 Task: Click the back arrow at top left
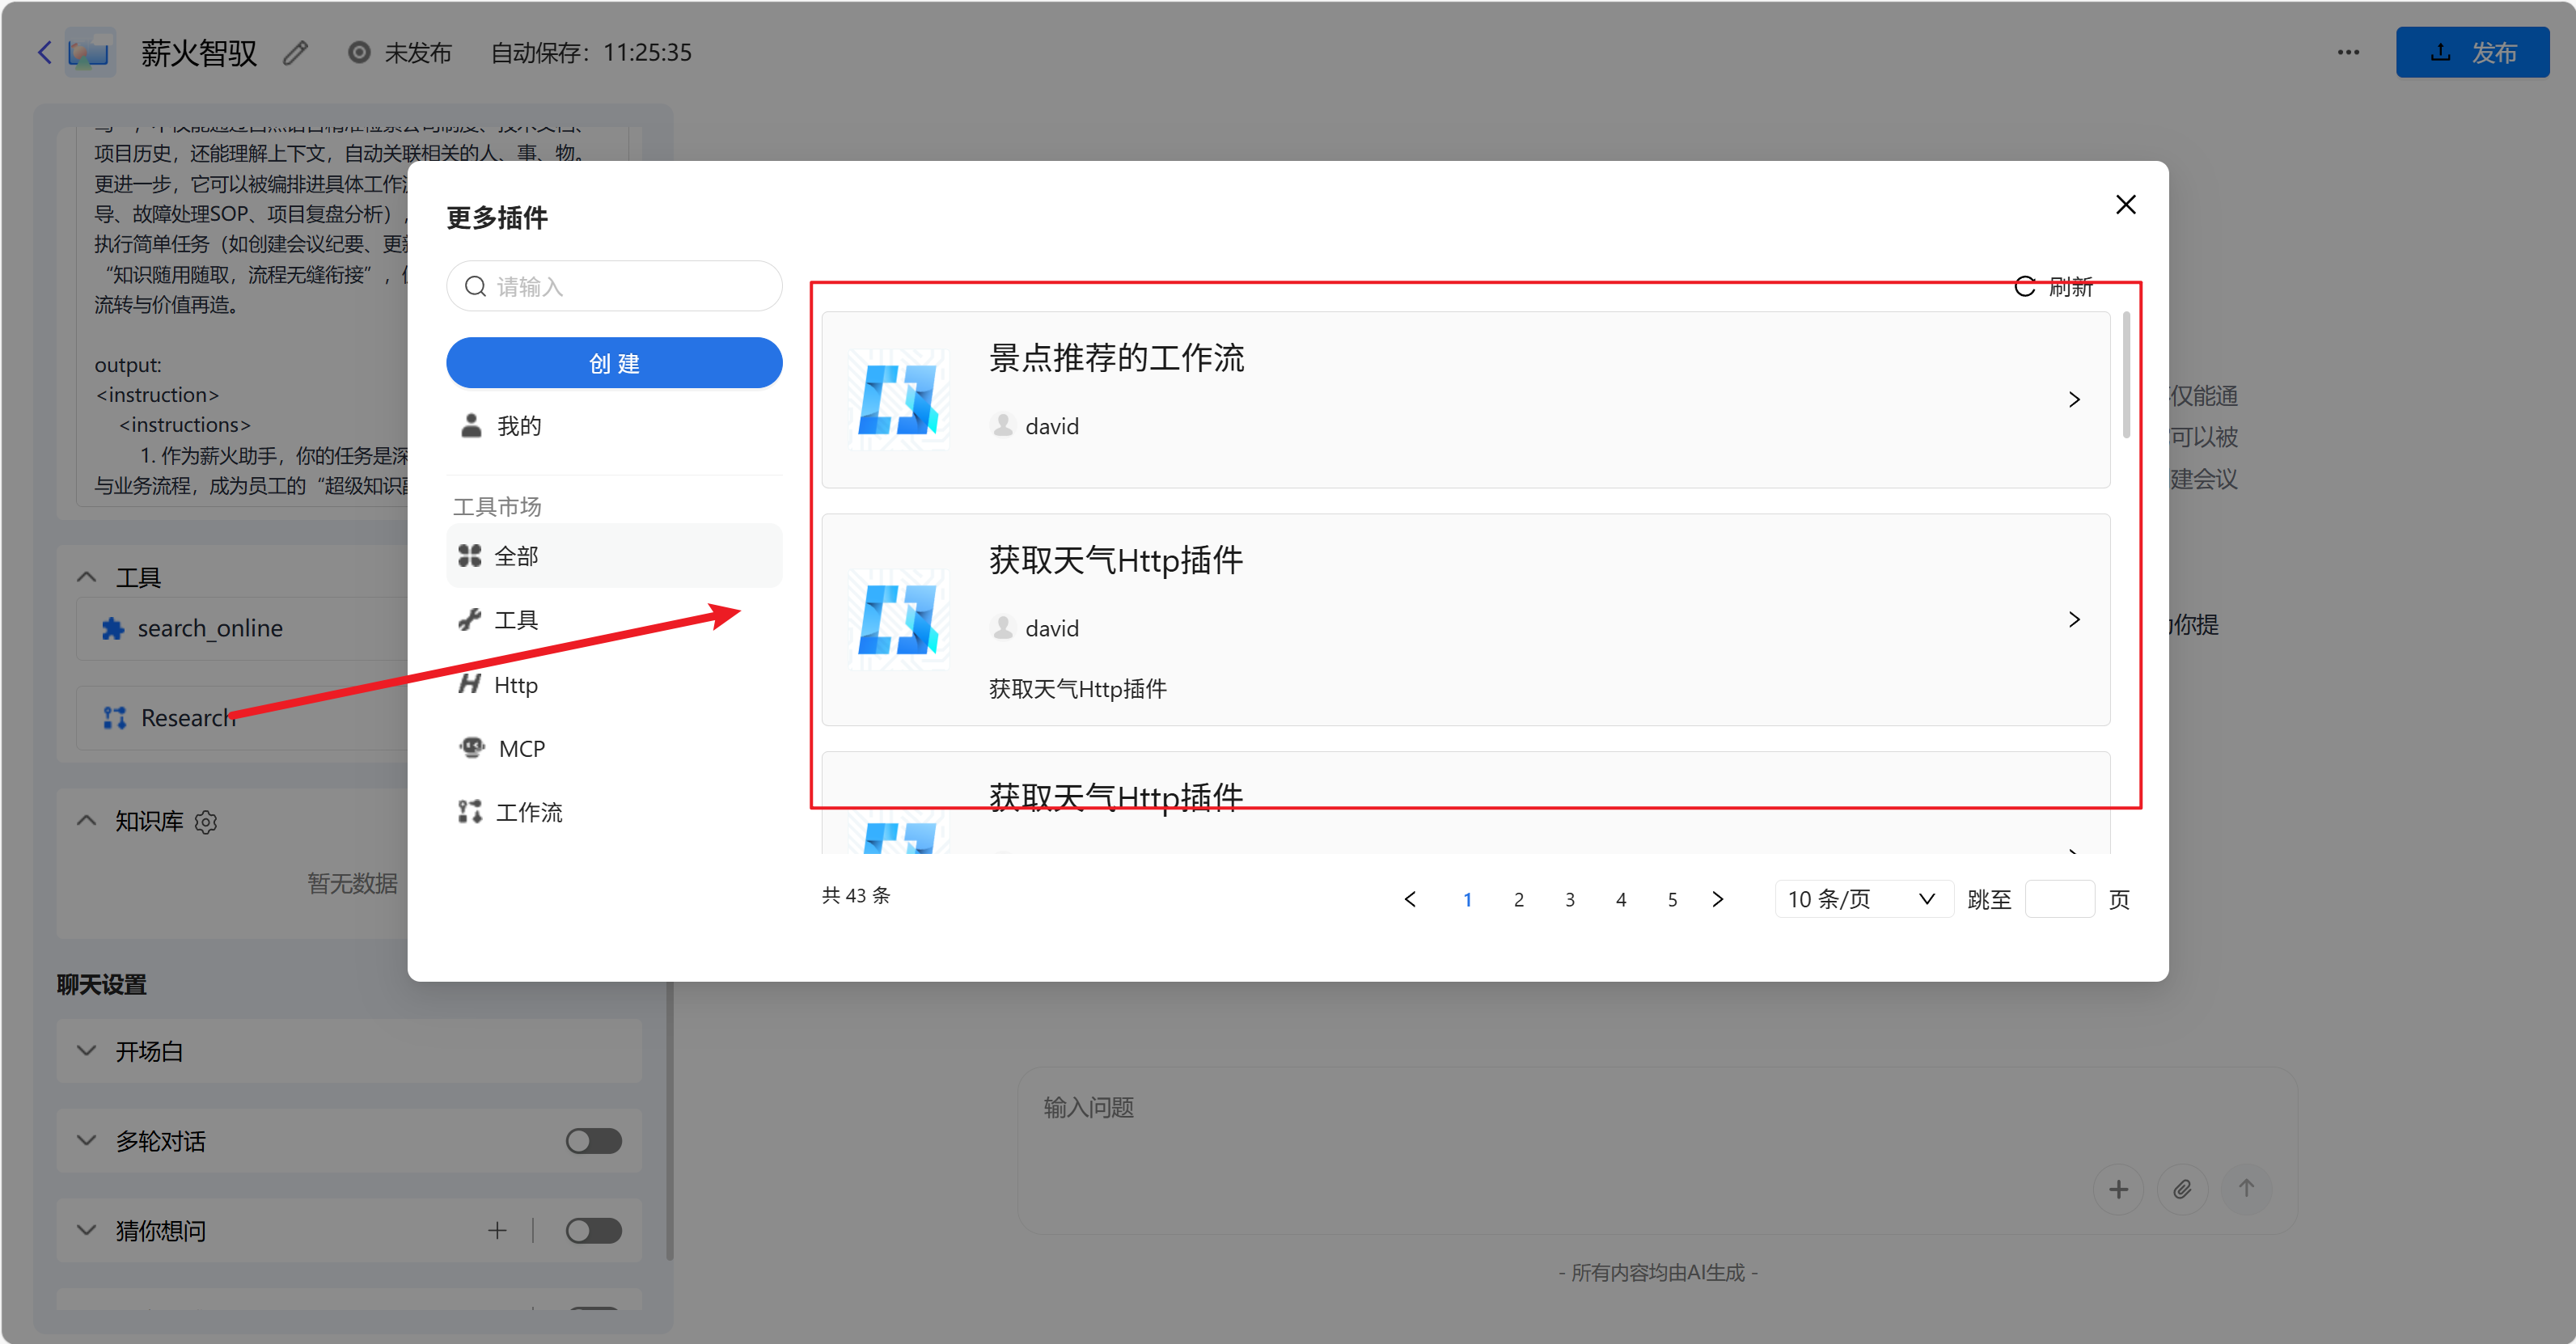pos(43,52)
